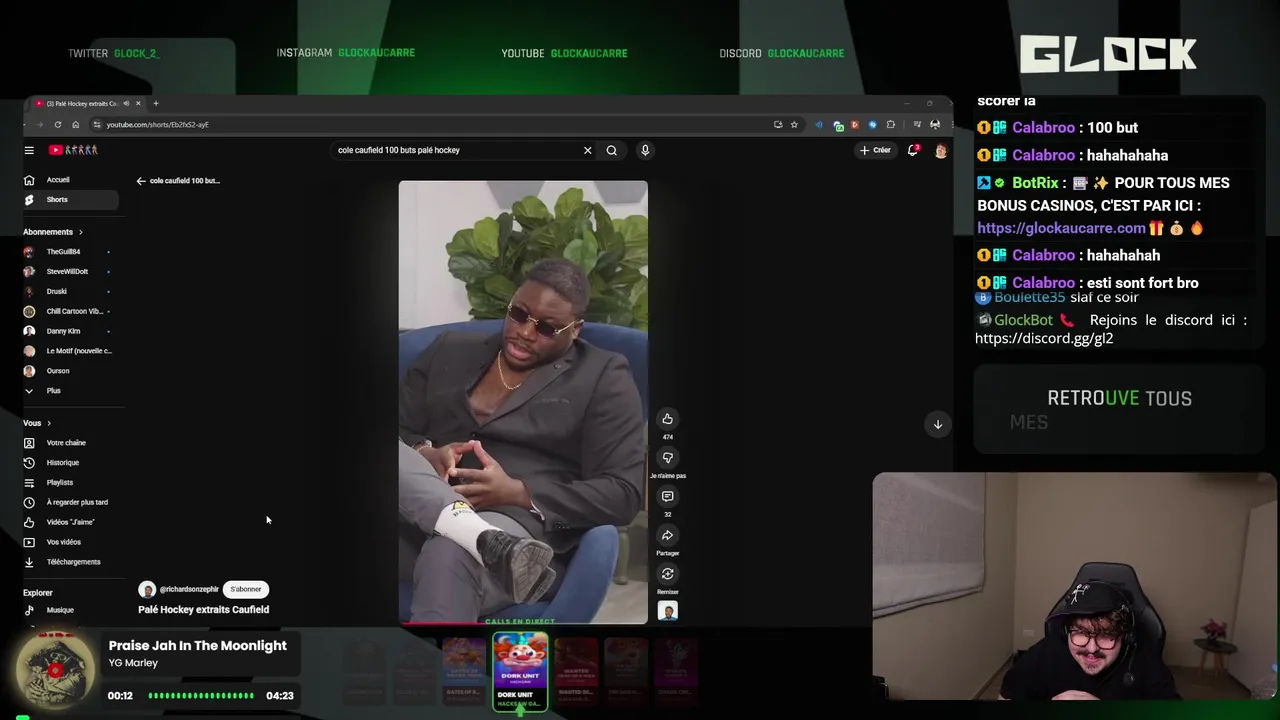
Task: Open the sound source thumbnail below Remixer
Action: [x=667, y=611]
